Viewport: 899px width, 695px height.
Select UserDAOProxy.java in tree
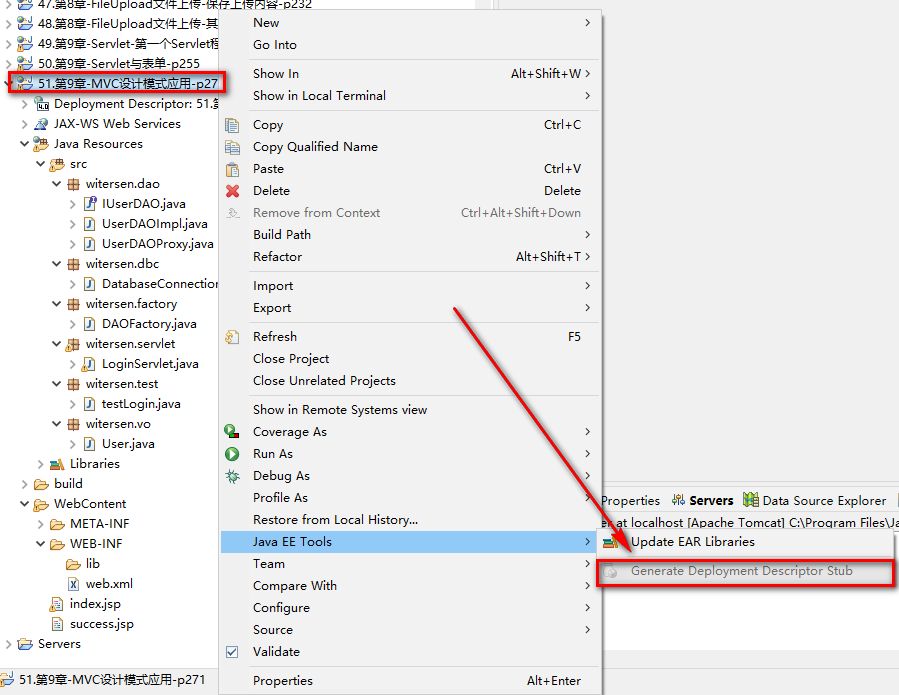[x=158, y=244]
